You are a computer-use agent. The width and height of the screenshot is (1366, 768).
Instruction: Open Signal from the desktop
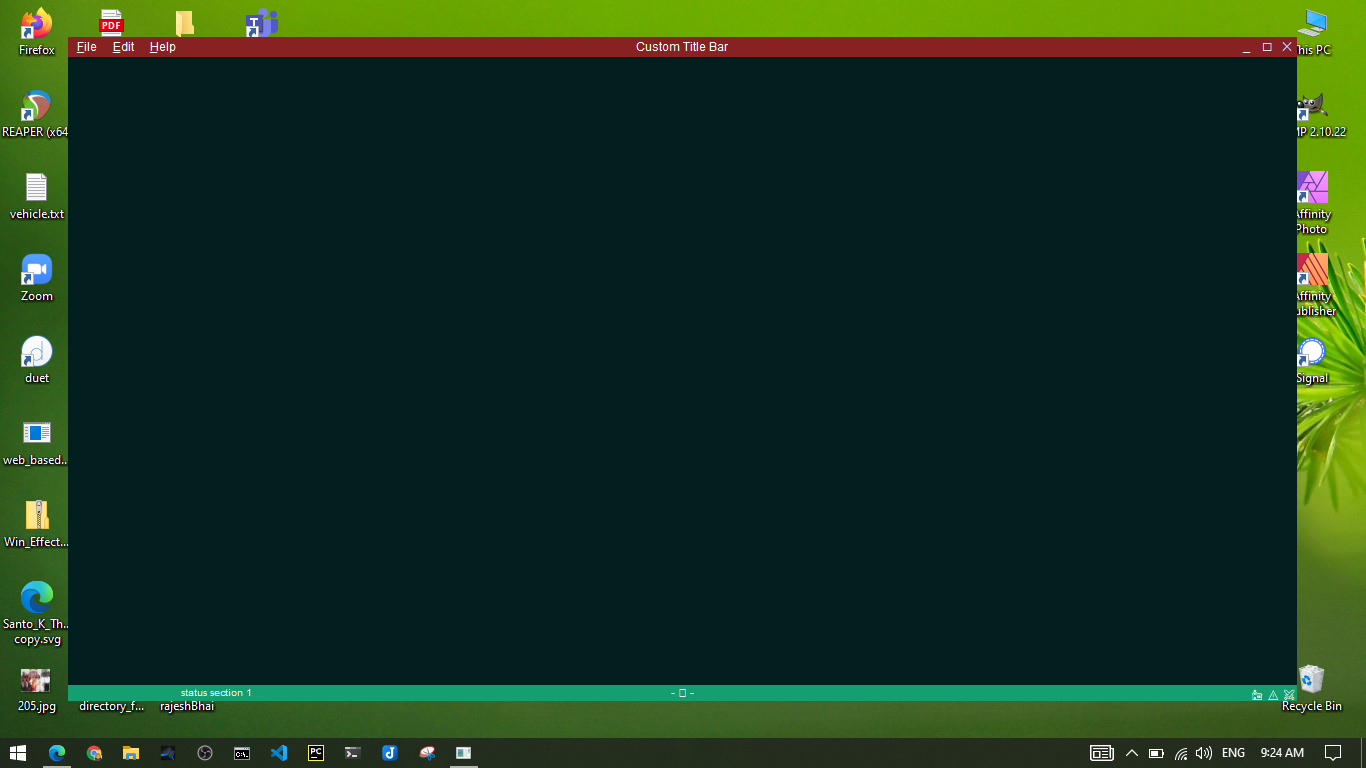[x=1311, y=352]
